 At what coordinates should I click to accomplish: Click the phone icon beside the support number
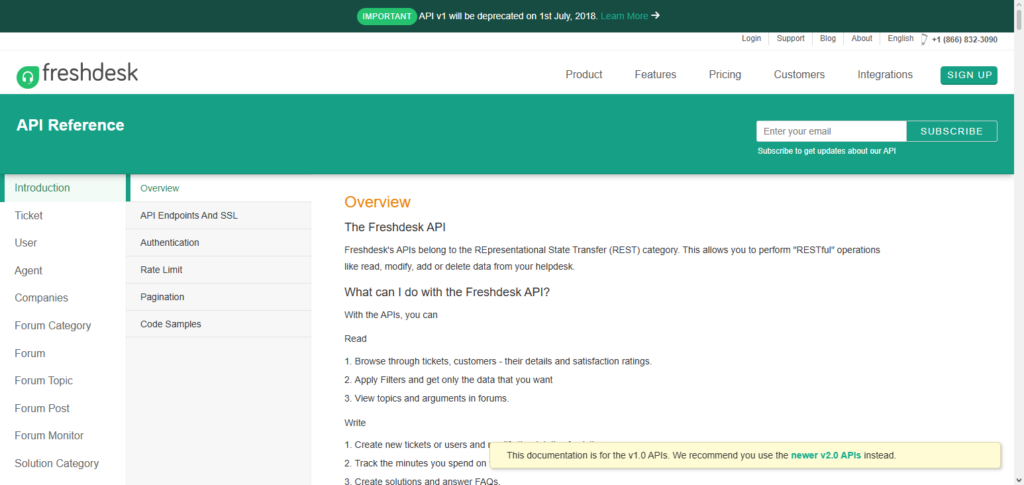[923, 39]
